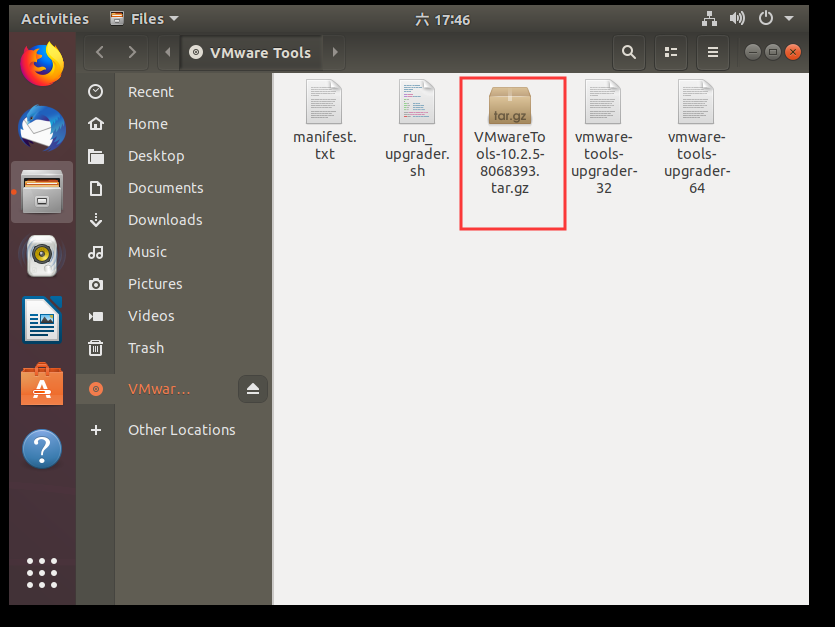Click the Music note icon in sidebar
This screenshot has width=835, height=627.
(x=96, y=252)
